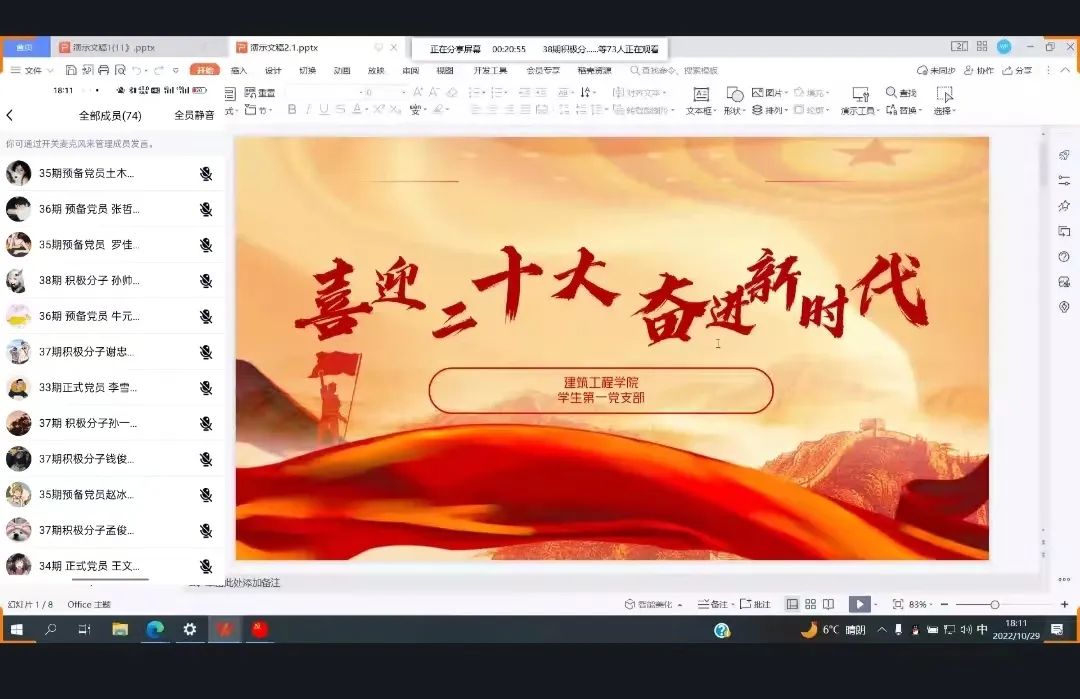Click the find (查找) magnifier icon

pyautogui.click(x=891, y=92)
